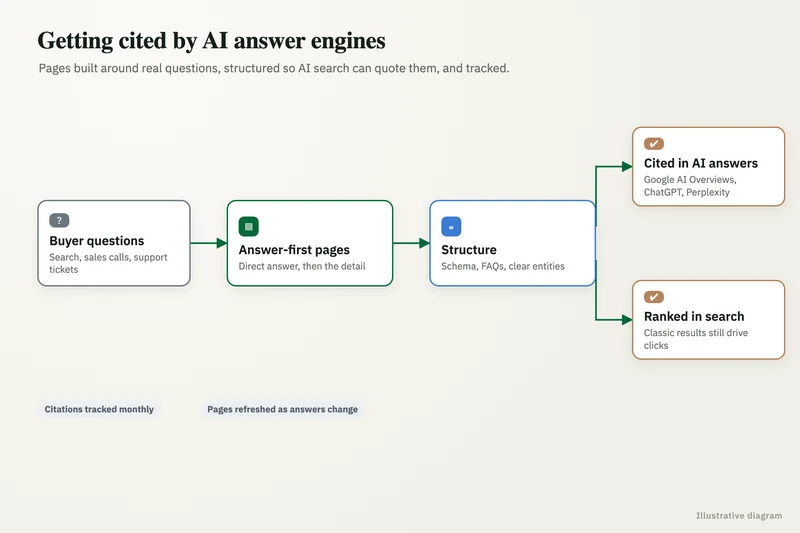Viewport: 800px width, 533px height.
Task: Click 'Direct answer, then the detail' text
Action: (x=302, y=266)
